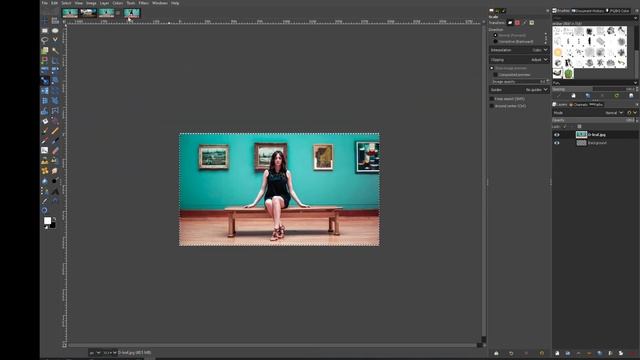
Task: Click restore tool preset icon
Action: point(511,353)
